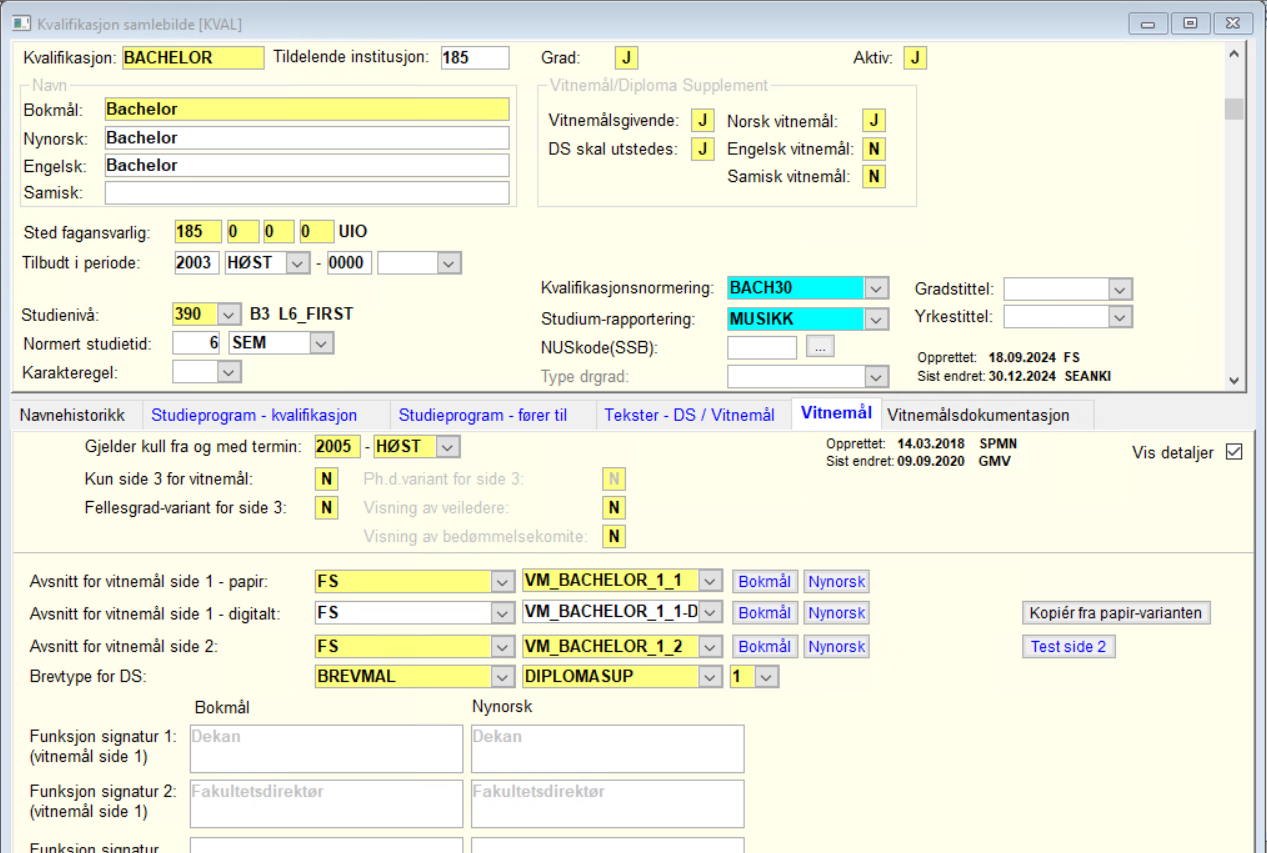Switch to Tekster - DS / Vitnemål tab
Viewport: 1267px width, 853px height.
(689, 415)
